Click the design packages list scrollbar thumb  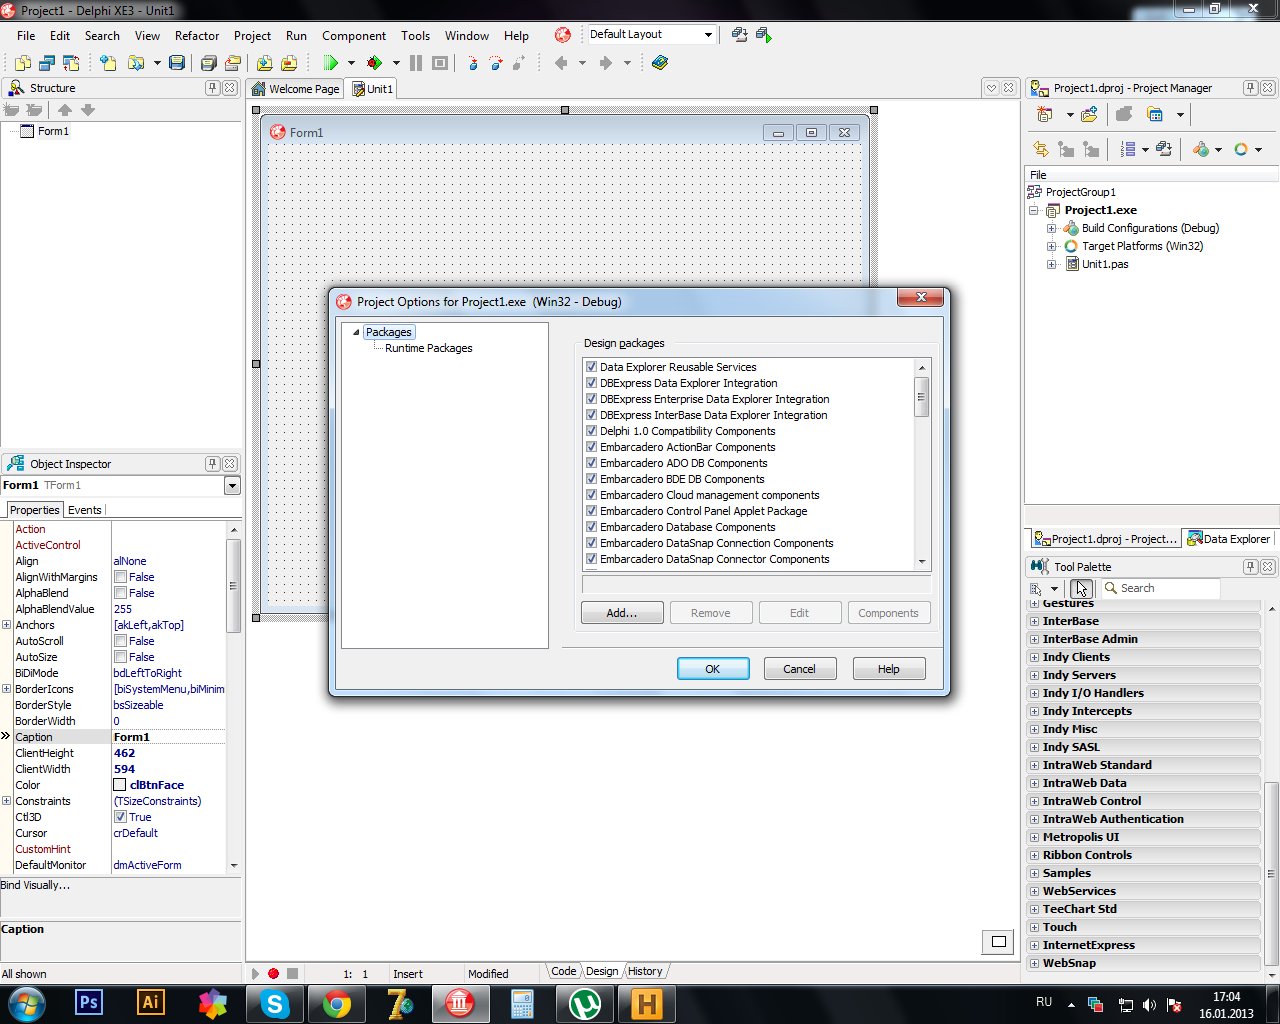pyautogui.click(x=922, y=396)
